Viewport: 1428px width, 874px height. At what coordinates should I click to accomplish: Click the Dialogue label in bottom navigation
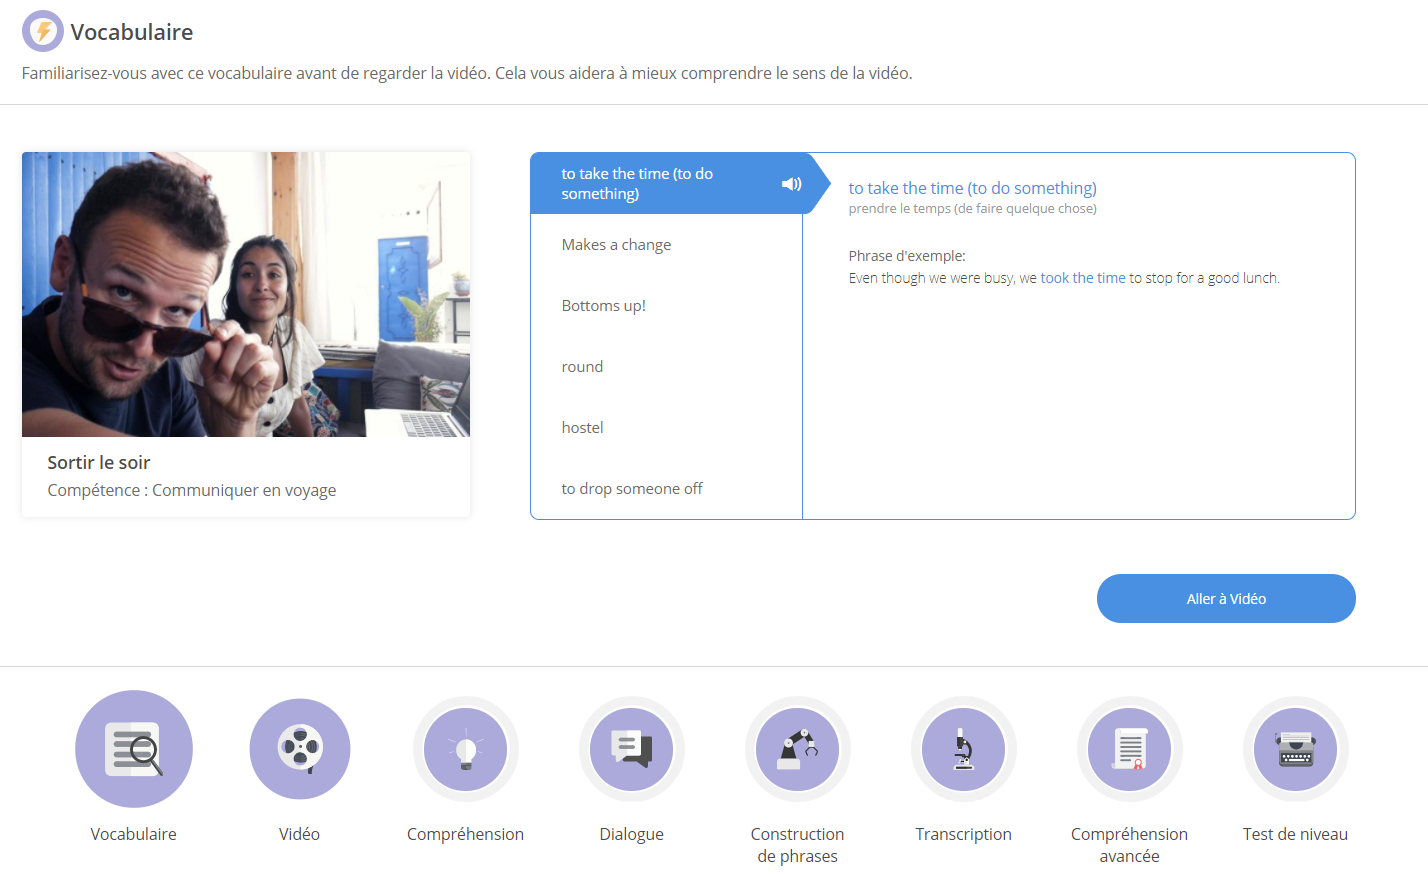pyautogui.click(x=632, y=834)
